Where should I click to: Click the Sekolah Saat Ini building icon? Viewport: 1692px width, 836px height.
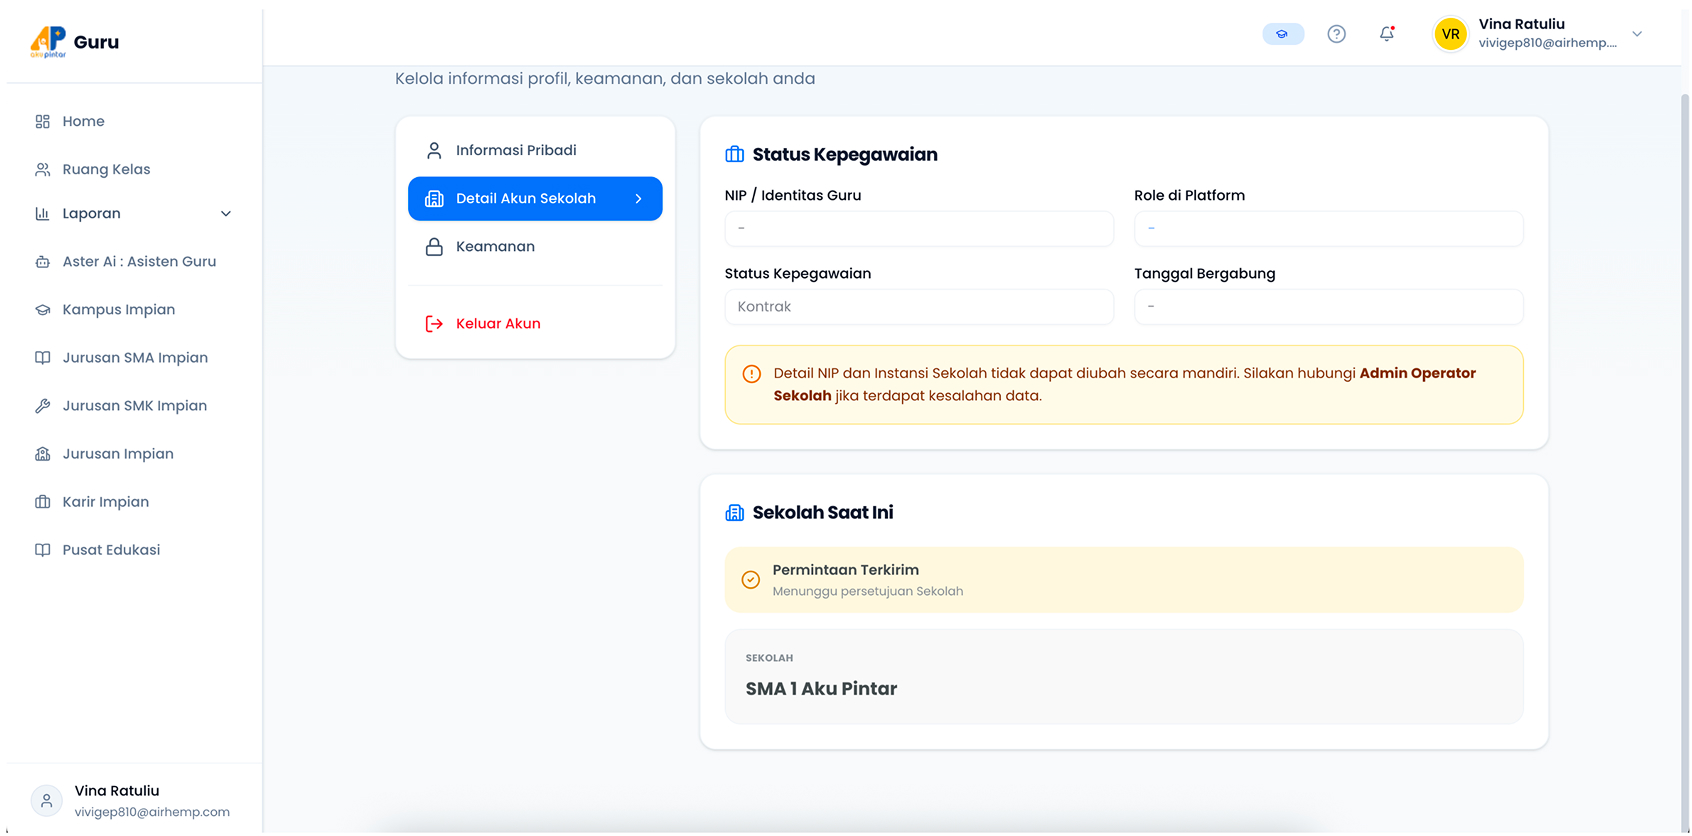(735, 513)
